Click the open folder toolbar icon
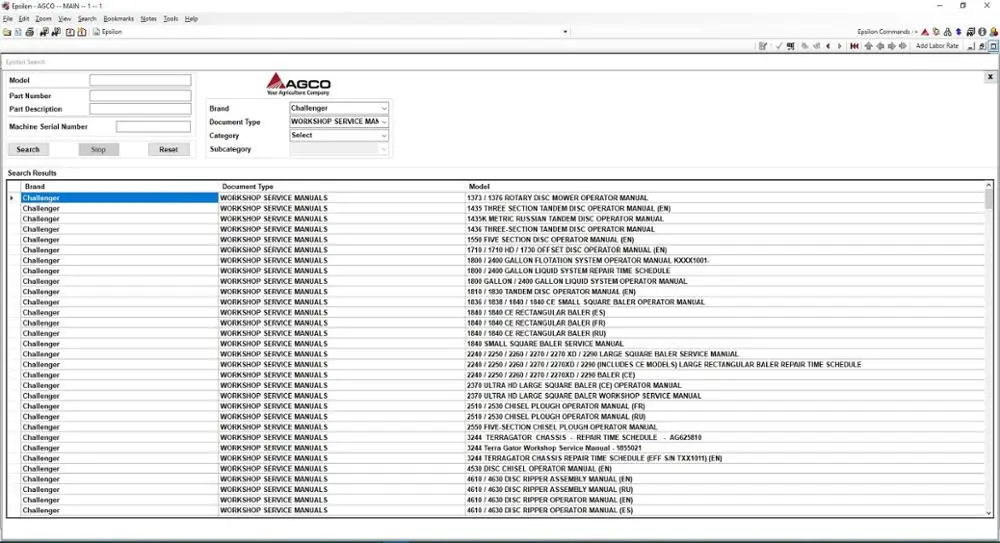This screenshot has width=1000, height=543. [6, 32]
